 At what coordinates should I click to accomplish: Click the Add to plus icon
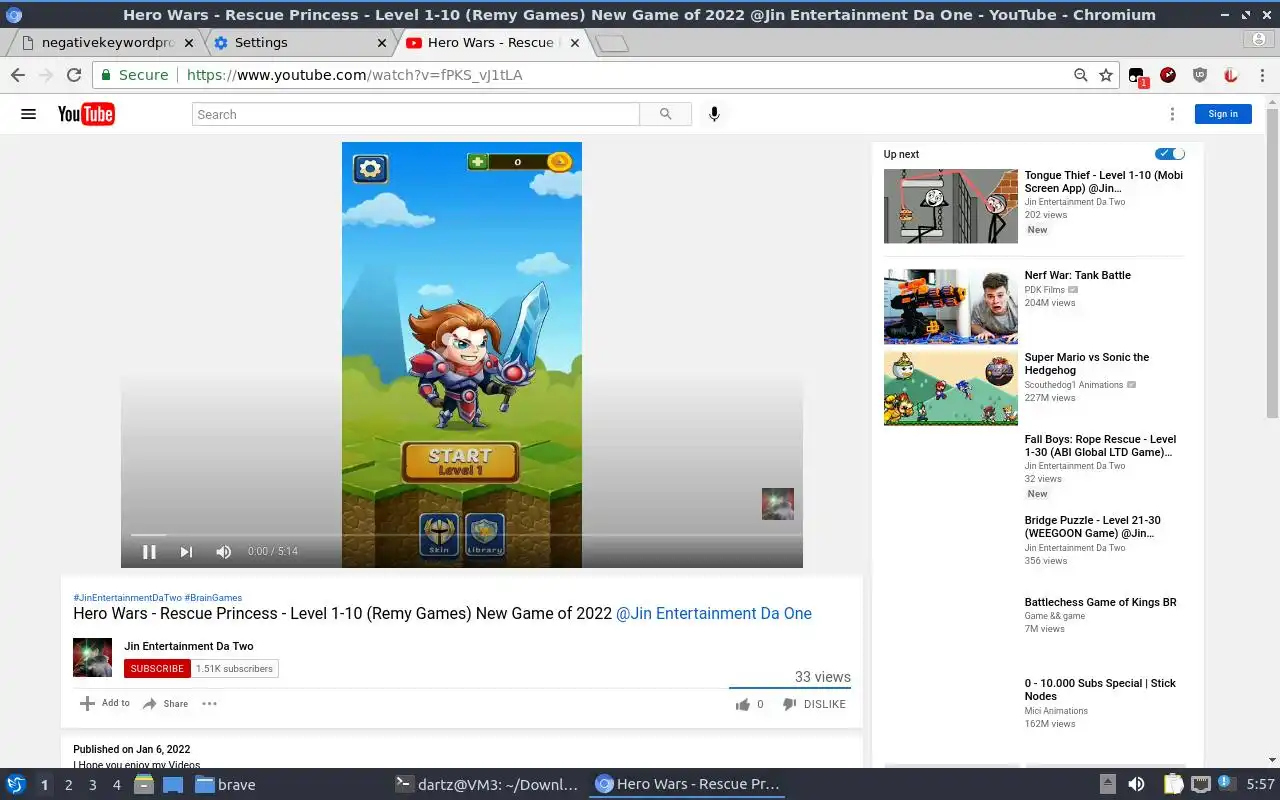(x=87, y=703)
